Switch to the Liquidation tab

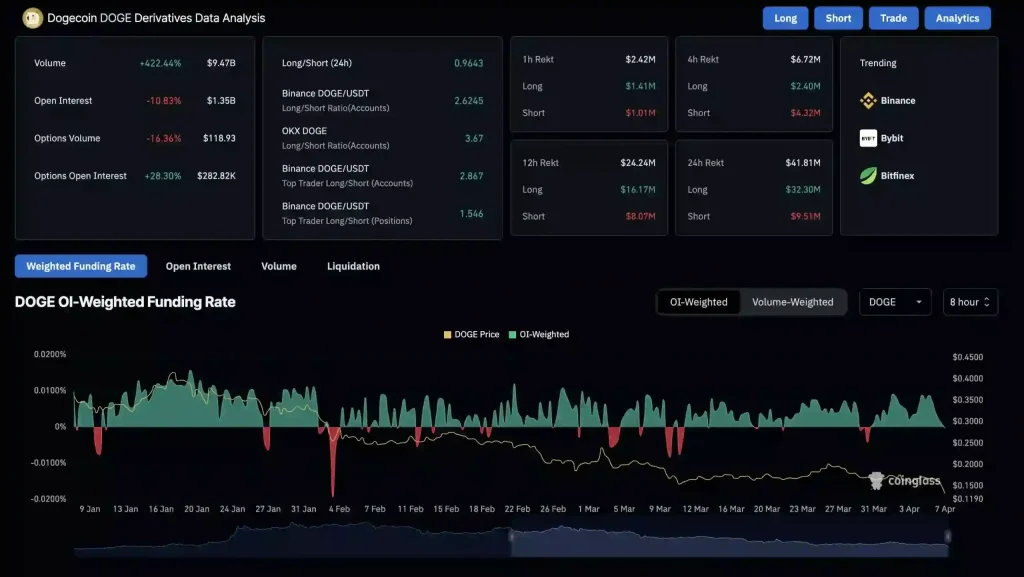point(353,266)
